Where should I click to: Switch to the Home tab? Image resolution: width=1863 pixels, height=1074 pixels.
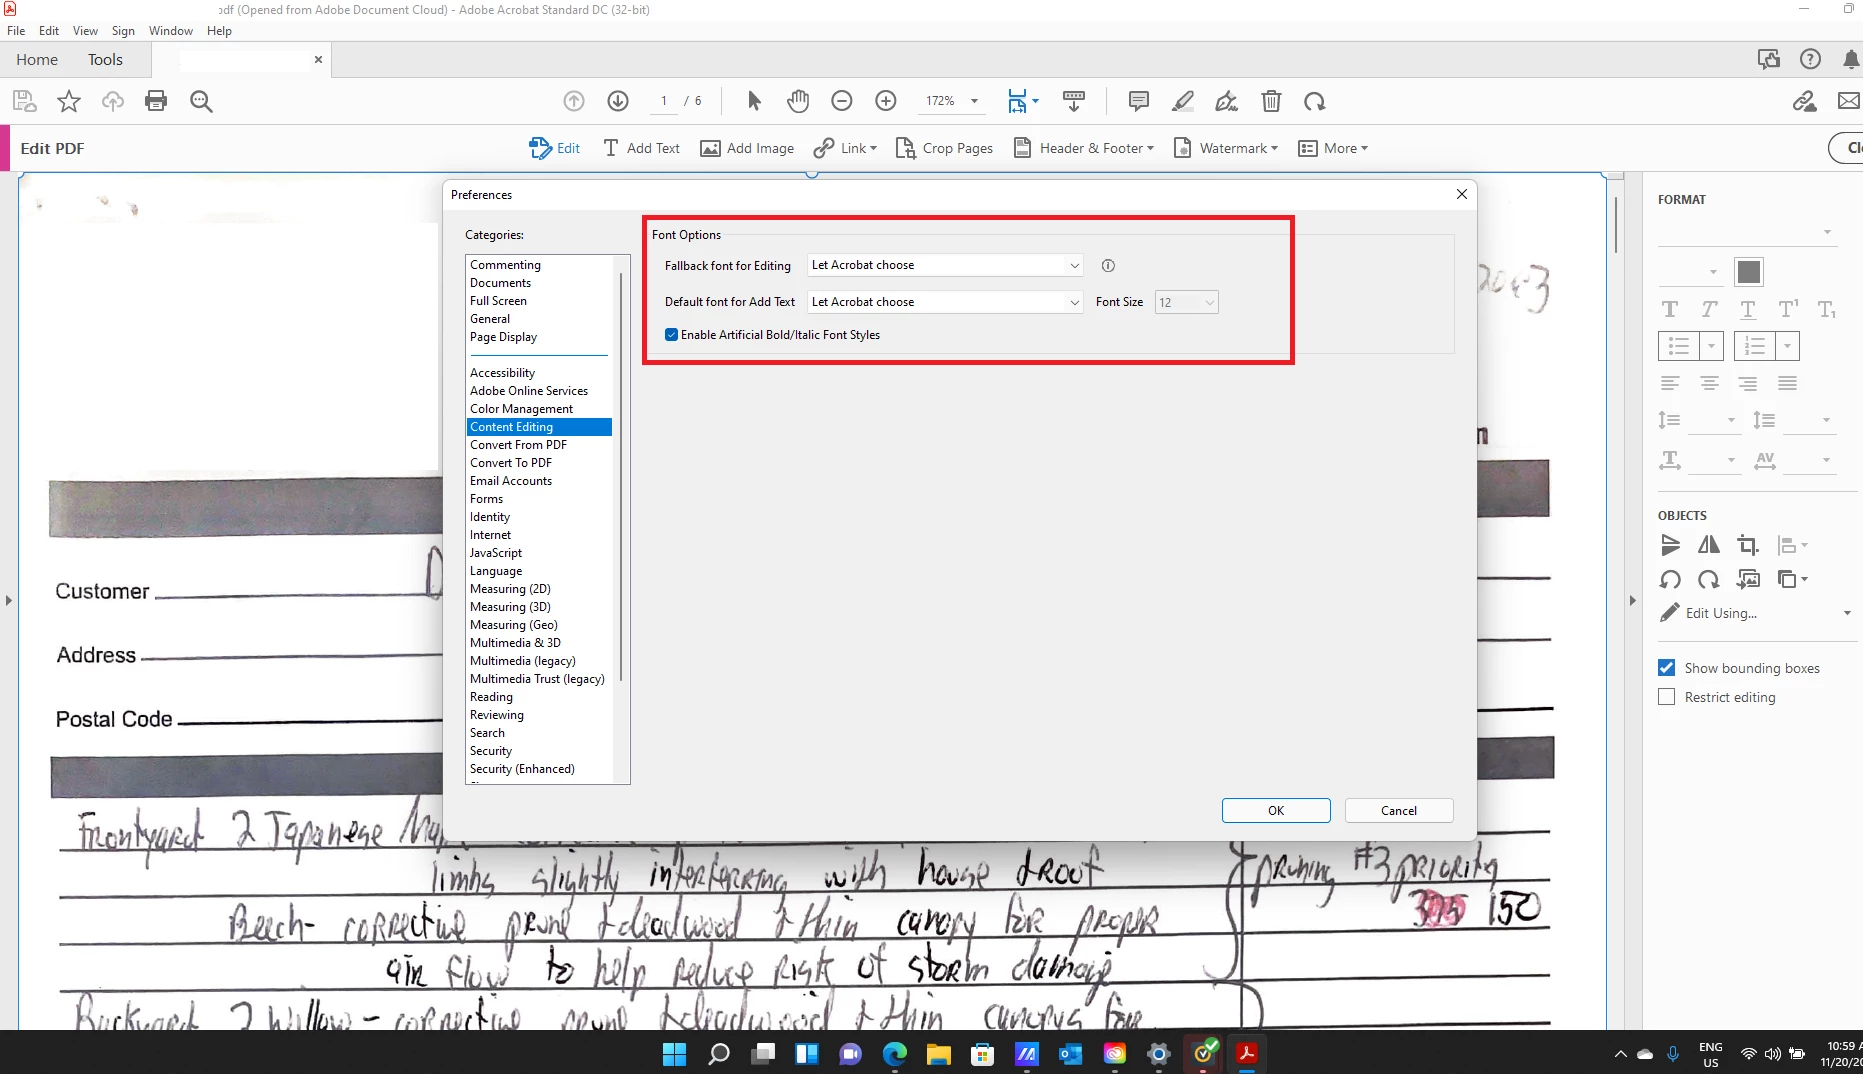[37, 60]
